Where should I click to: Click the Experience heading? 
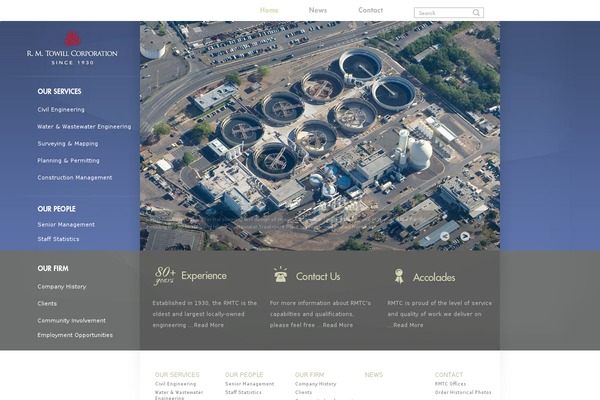[204, 276]
